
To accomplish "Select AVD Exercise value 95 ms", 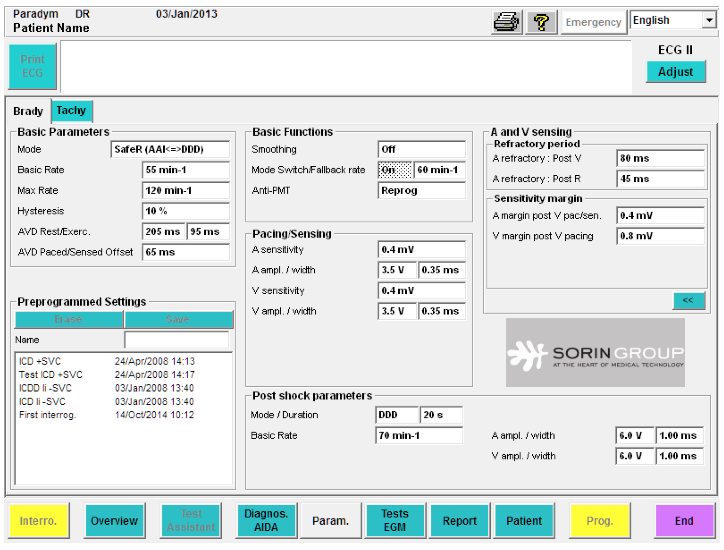I will point(208,231).
